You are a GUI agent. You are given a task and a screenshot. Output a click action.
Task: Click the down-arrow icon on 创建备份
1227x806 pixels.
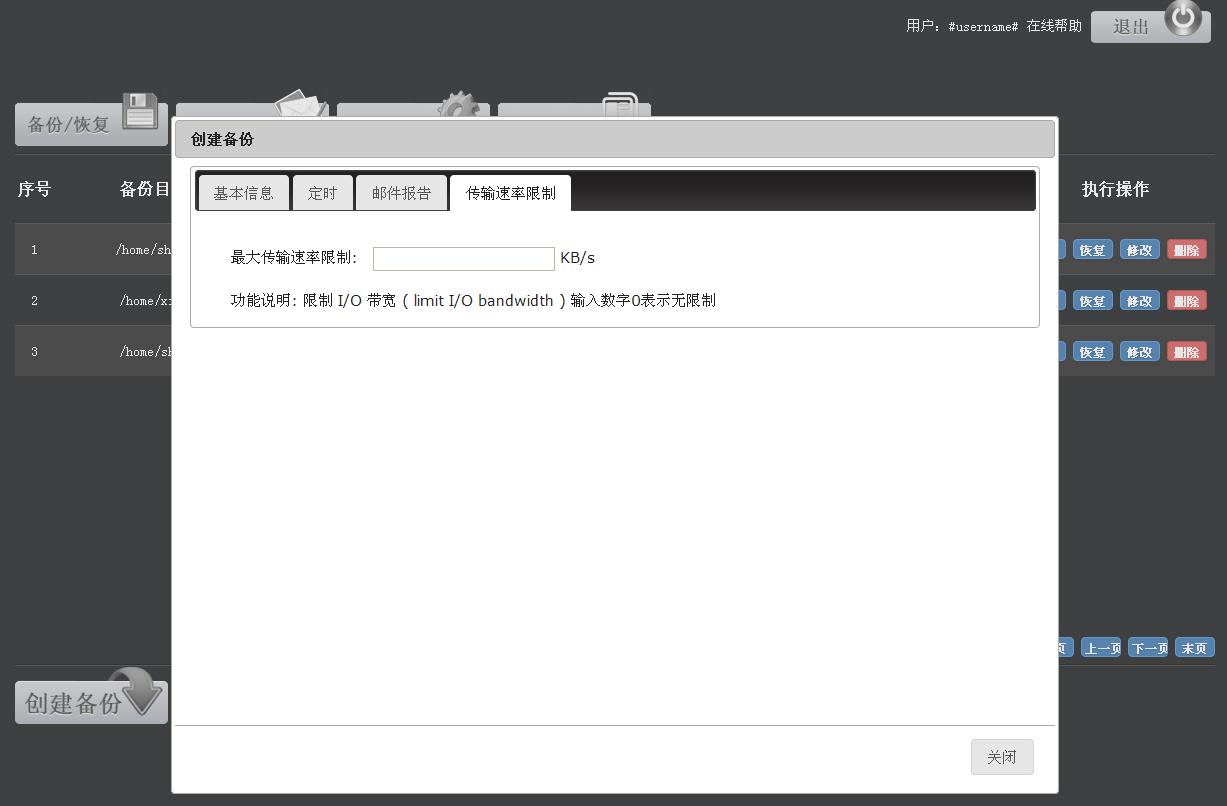(136, 692)
